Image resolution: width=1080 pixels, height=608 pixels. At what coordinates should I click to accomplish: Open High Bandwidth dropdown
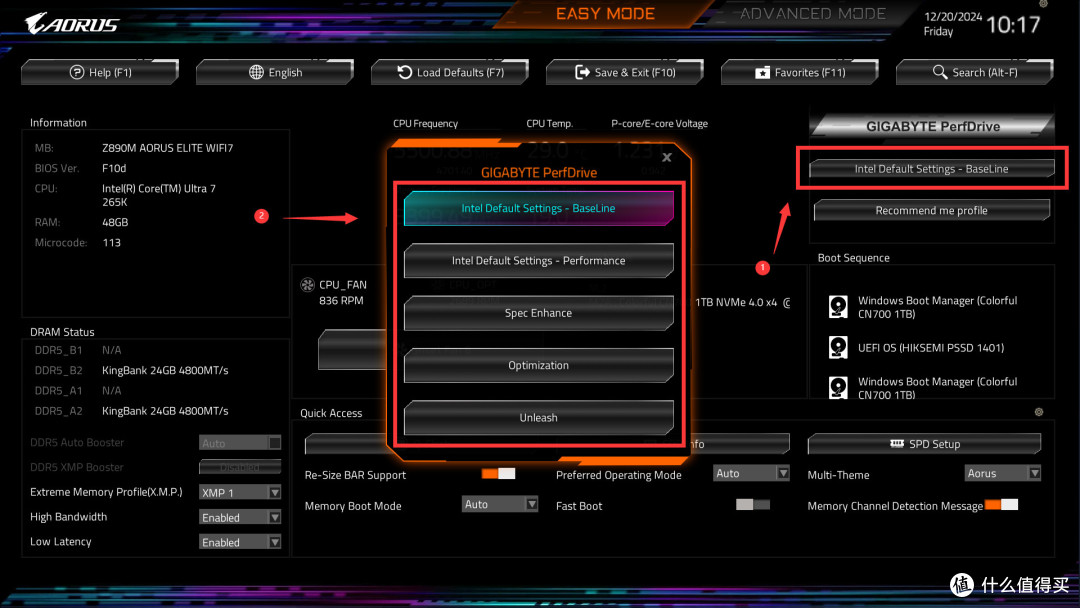tap(240, 517)
